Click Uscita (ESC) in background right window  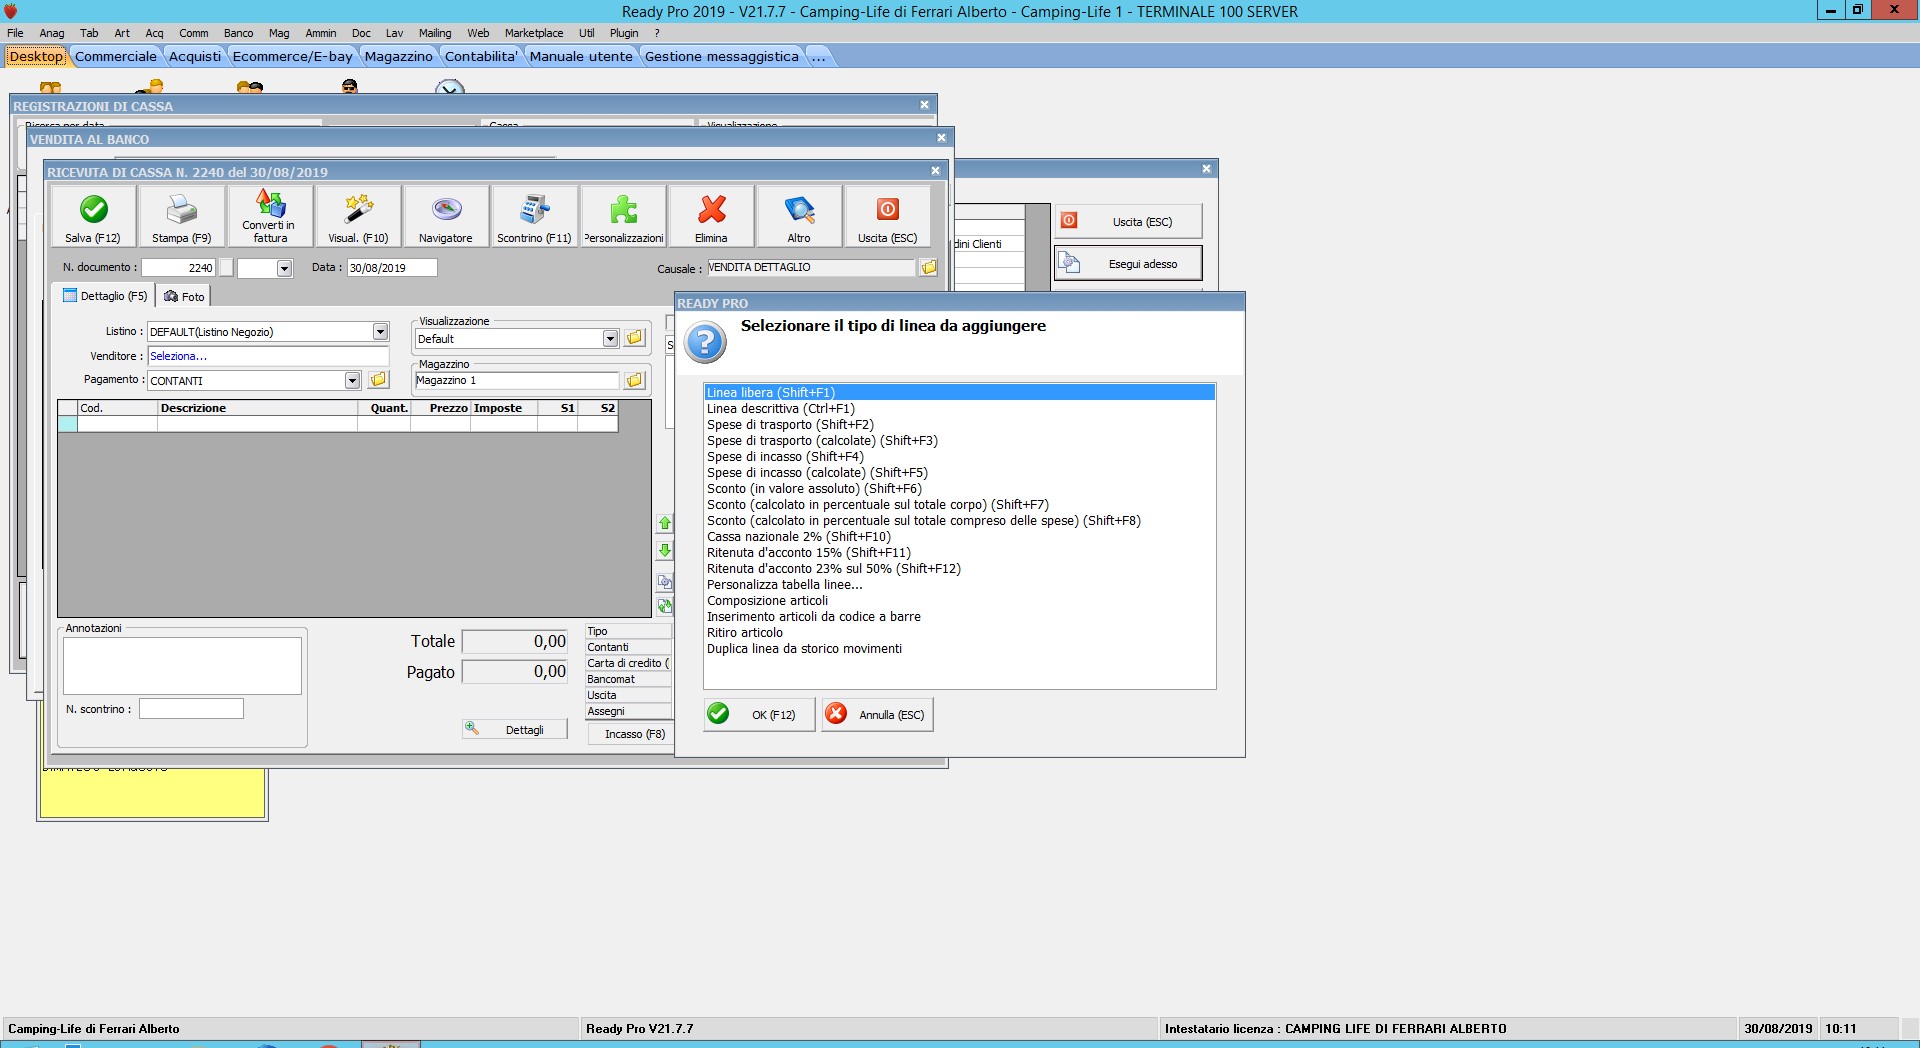coord(1128,221)
